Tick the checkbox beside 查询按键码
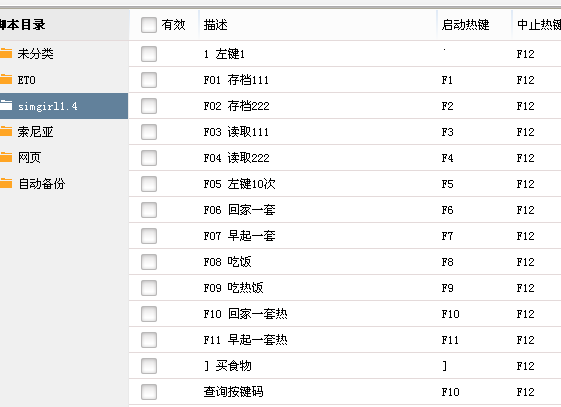 click(x=149, y=392)
